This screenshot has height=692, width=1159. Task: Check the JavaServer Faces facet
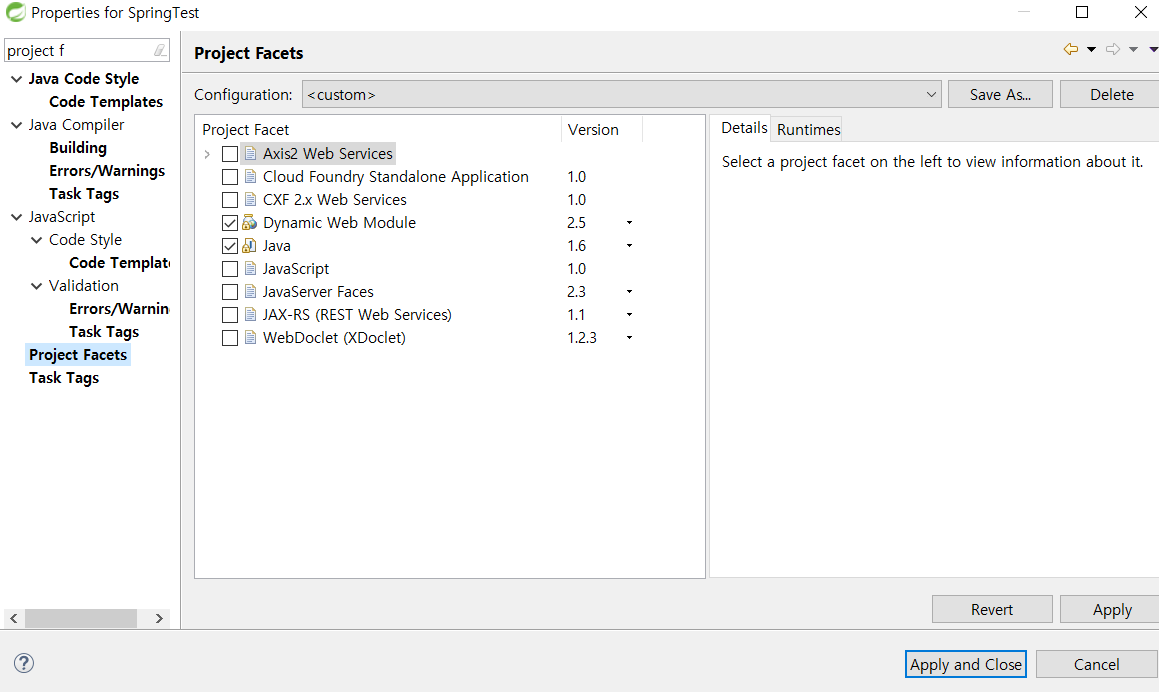click(230, 291)
